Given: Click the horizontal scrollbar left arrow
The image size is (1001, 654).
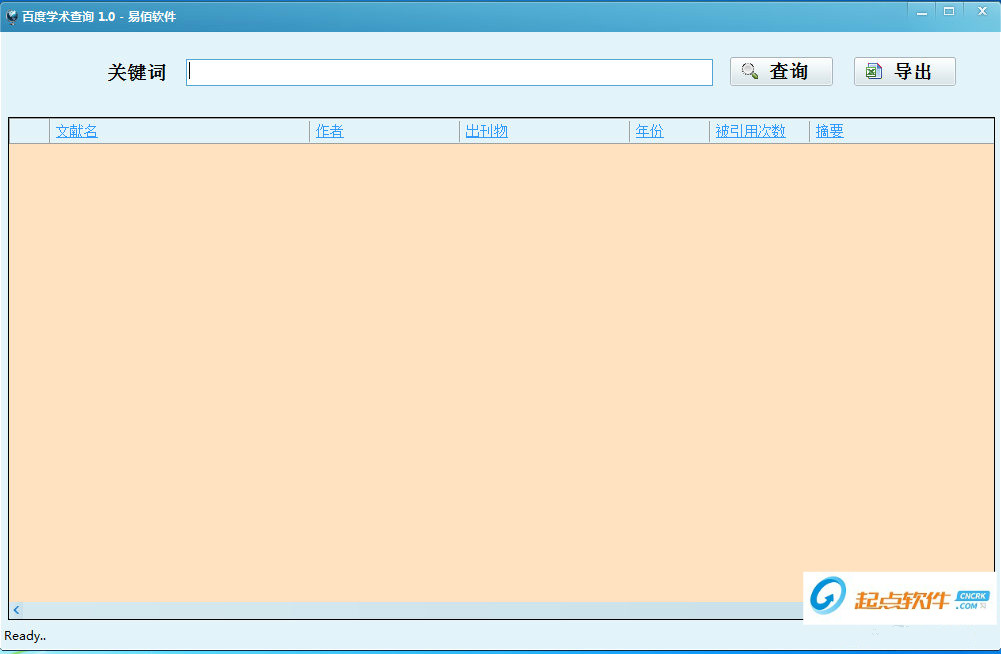Looking at the screenshot, I should (x=17, y=610).
